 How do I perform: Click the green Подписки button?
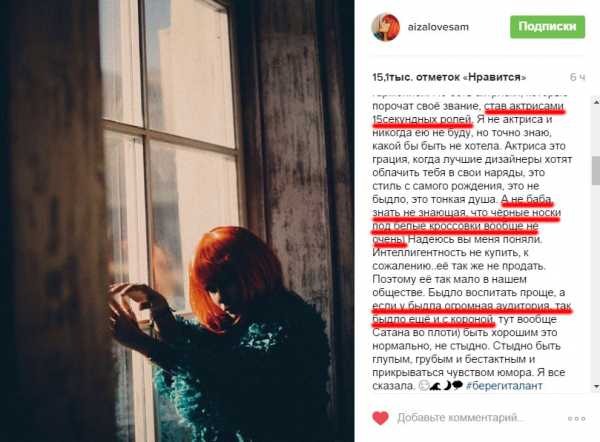point(547,27)
